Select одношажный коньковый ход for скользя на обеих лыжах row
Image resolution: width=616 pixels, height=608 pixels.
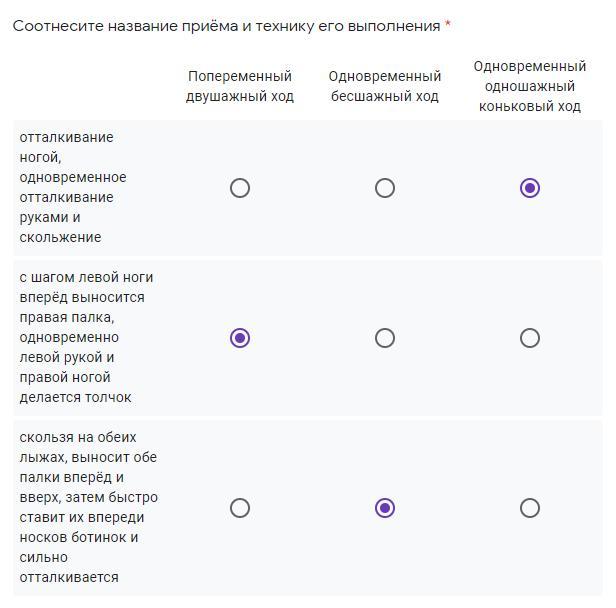tap(530, 508)
